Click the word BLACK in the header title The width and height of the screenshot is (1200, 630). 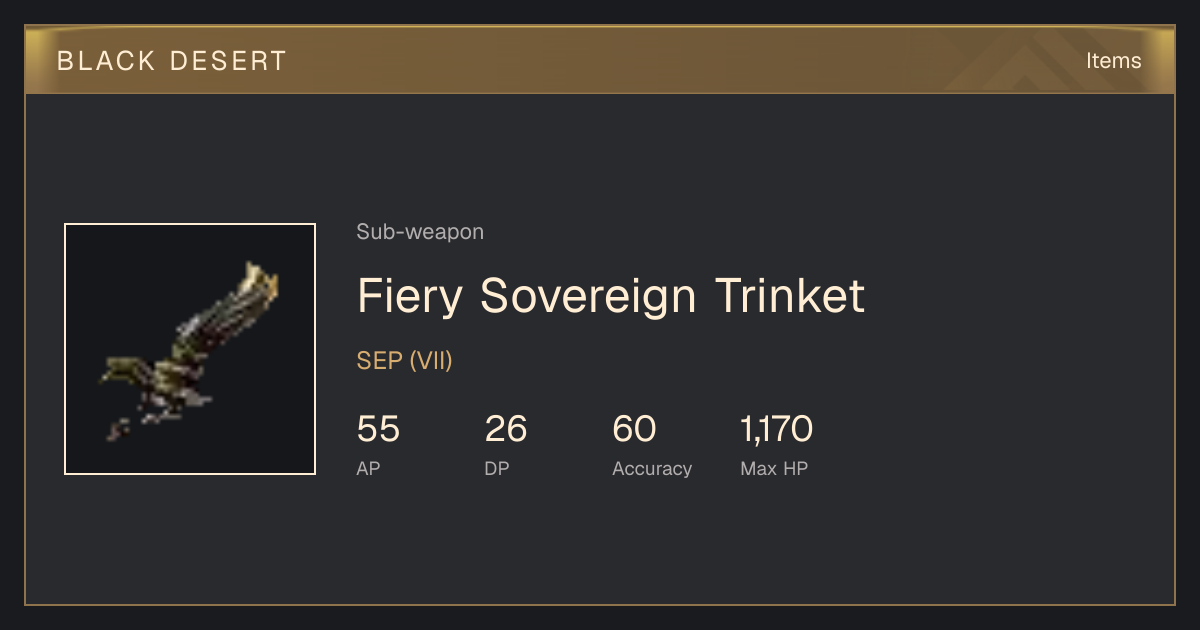pyautogui.click(x=92, y=61)
